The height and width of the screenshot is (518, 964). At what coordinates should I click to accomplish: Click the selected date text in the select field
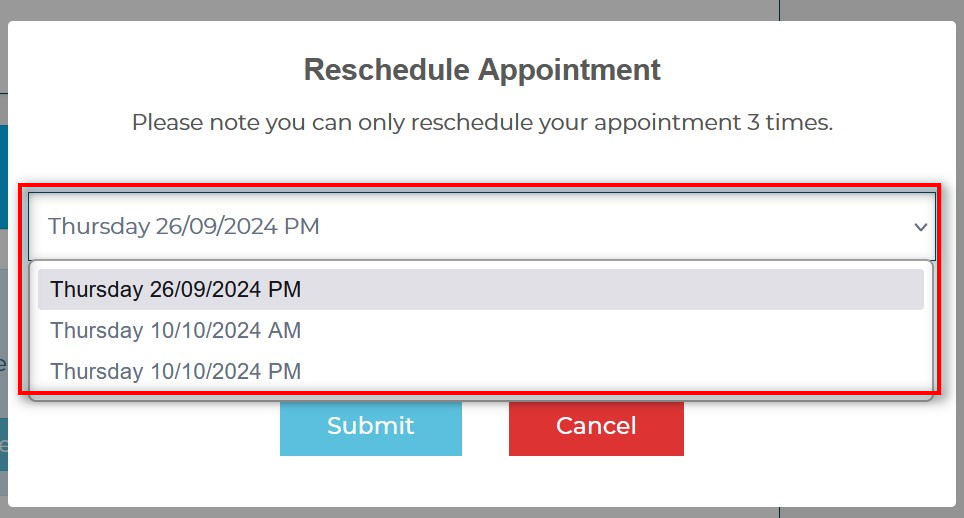[x=184, y=227]
